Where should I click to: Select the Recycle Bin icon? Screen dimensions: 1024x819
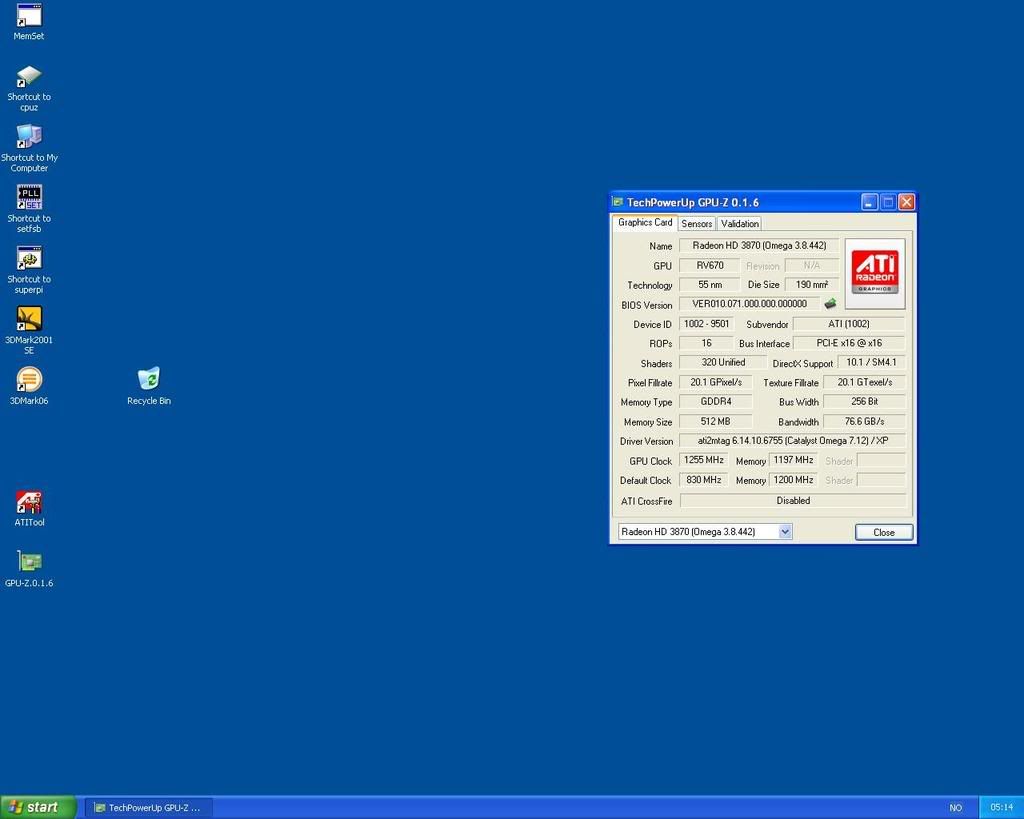point(149,386)
